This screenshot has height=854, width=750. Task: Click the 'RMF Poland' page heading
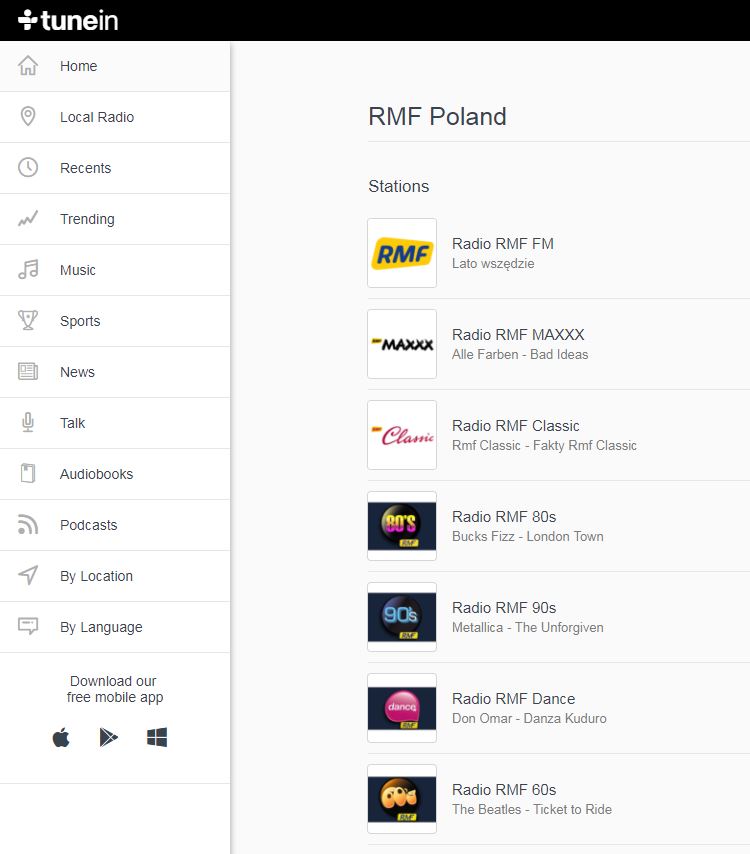[x=437, y=116]
